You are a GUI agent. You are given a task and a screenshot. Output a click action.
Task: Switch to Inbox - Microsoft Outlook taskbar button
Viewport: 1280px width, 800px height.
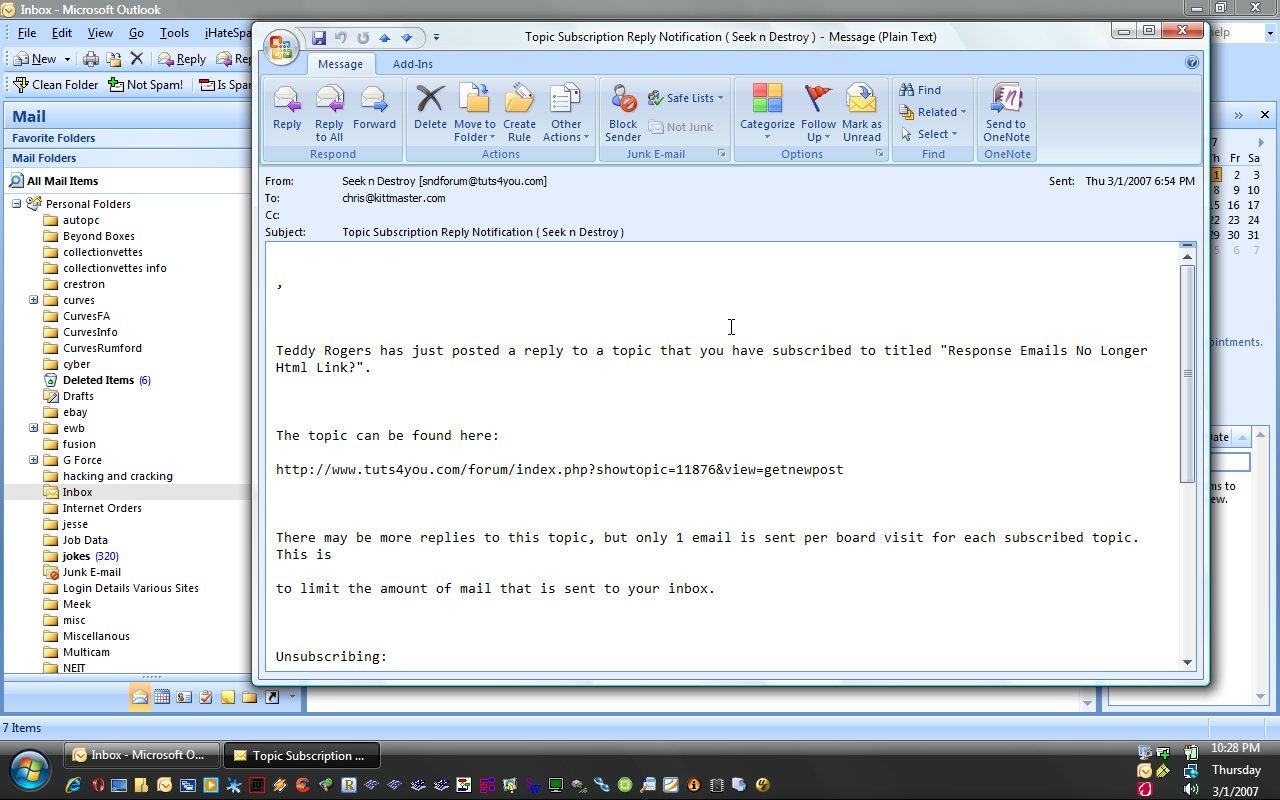[x=140, y=755]
